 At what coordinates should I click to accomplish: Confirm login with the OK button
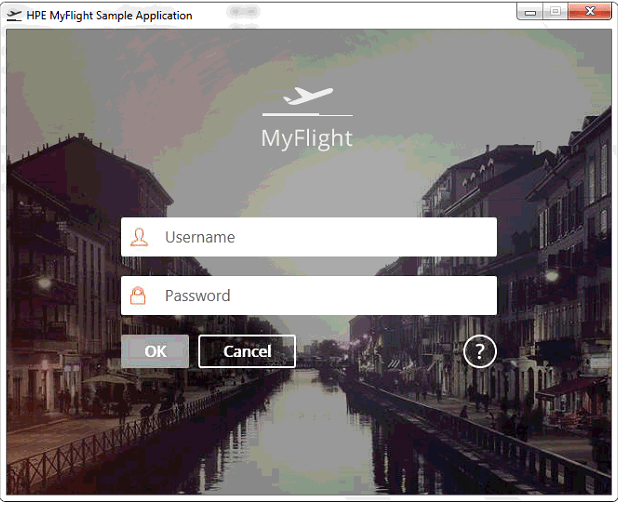coord(155,351)
